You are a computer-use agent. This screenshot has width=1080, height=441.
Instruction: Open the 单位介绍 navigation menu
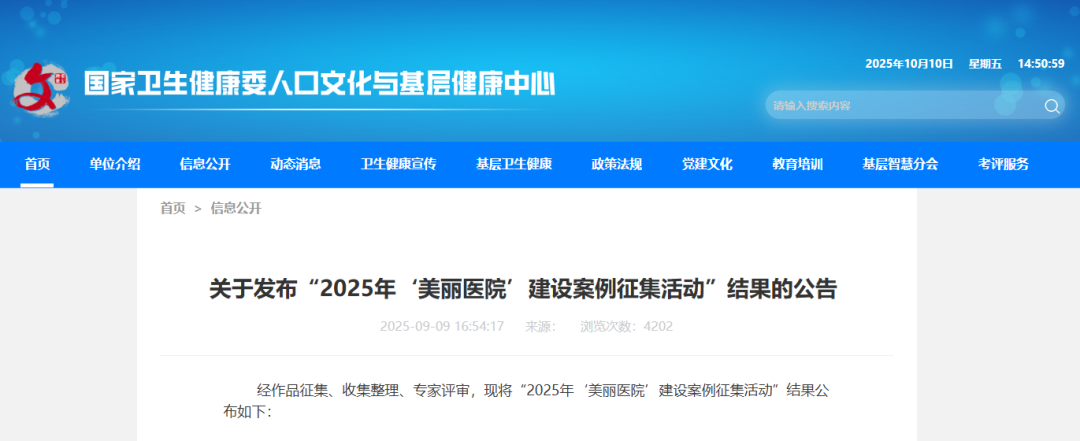pos(115,164)
